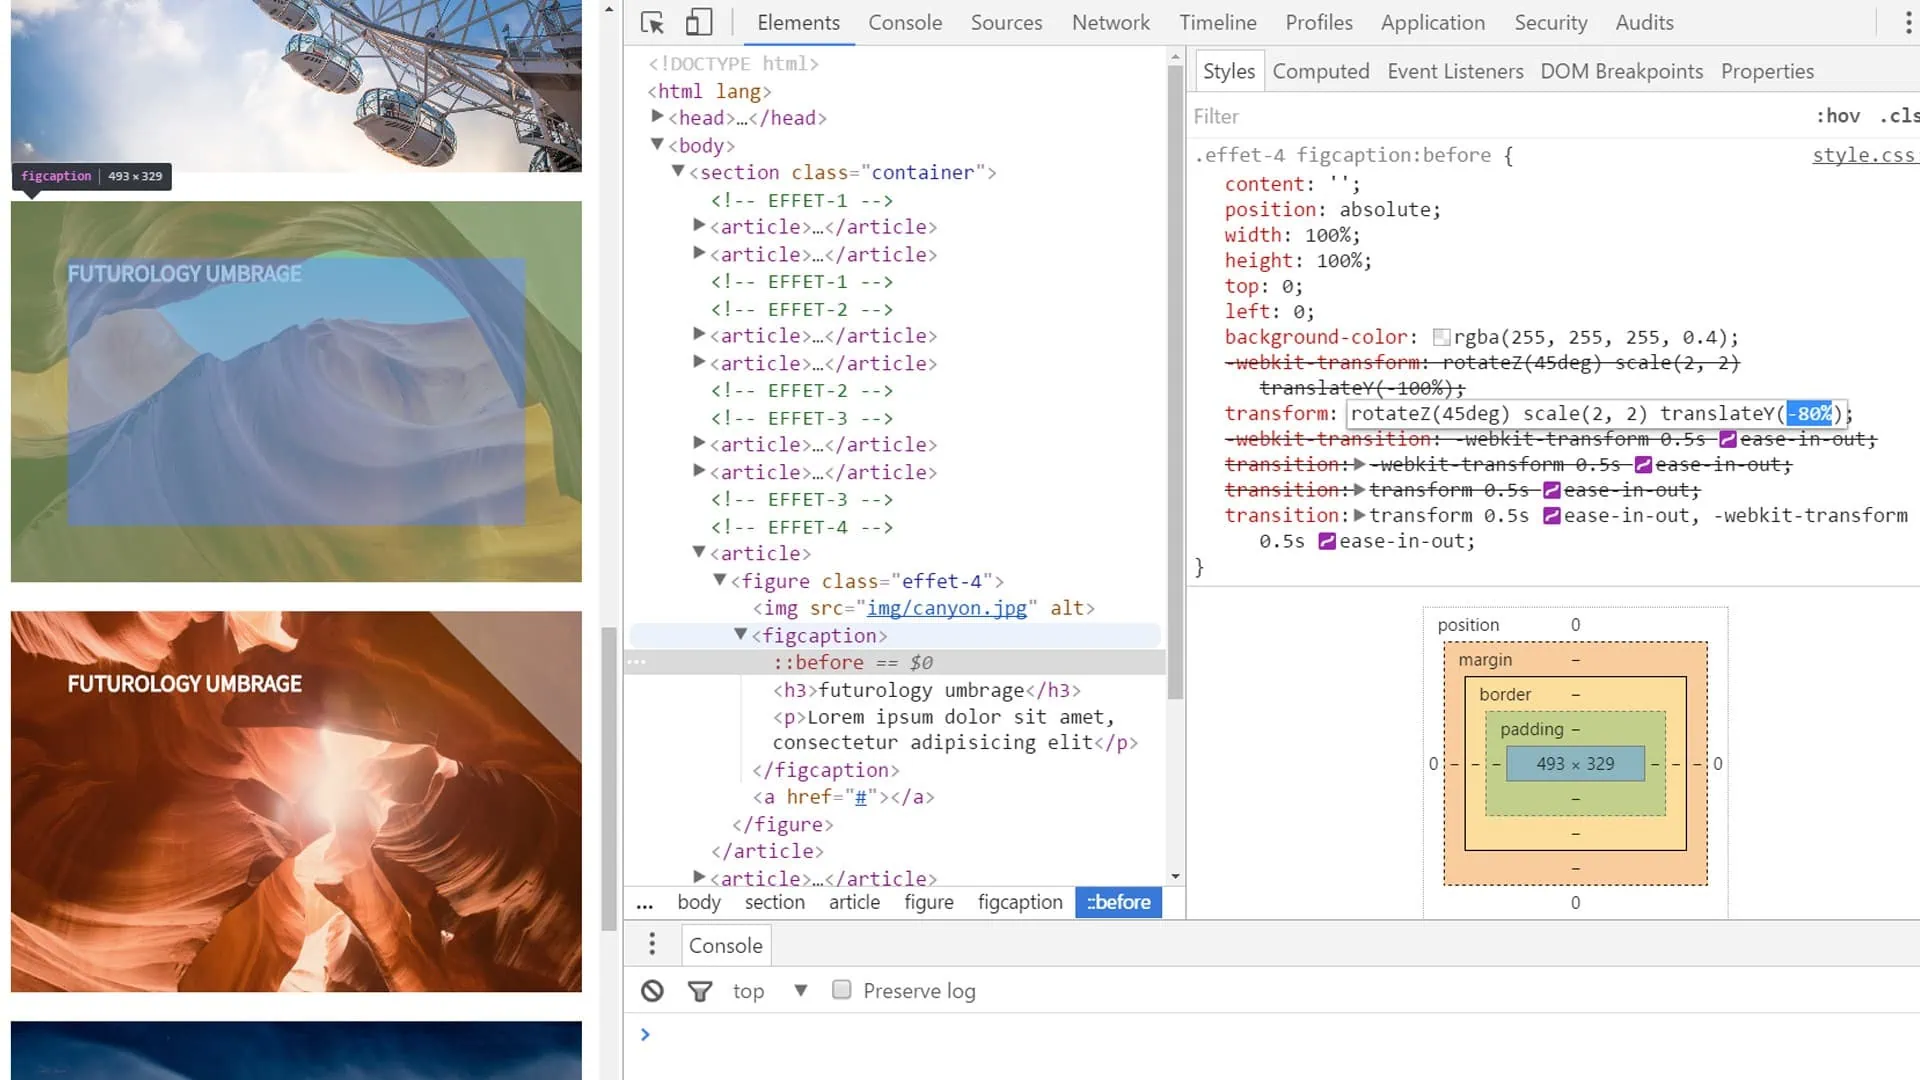Expand the head element node
Viewport: 1920px width, 1080px height.
point(657,117)
